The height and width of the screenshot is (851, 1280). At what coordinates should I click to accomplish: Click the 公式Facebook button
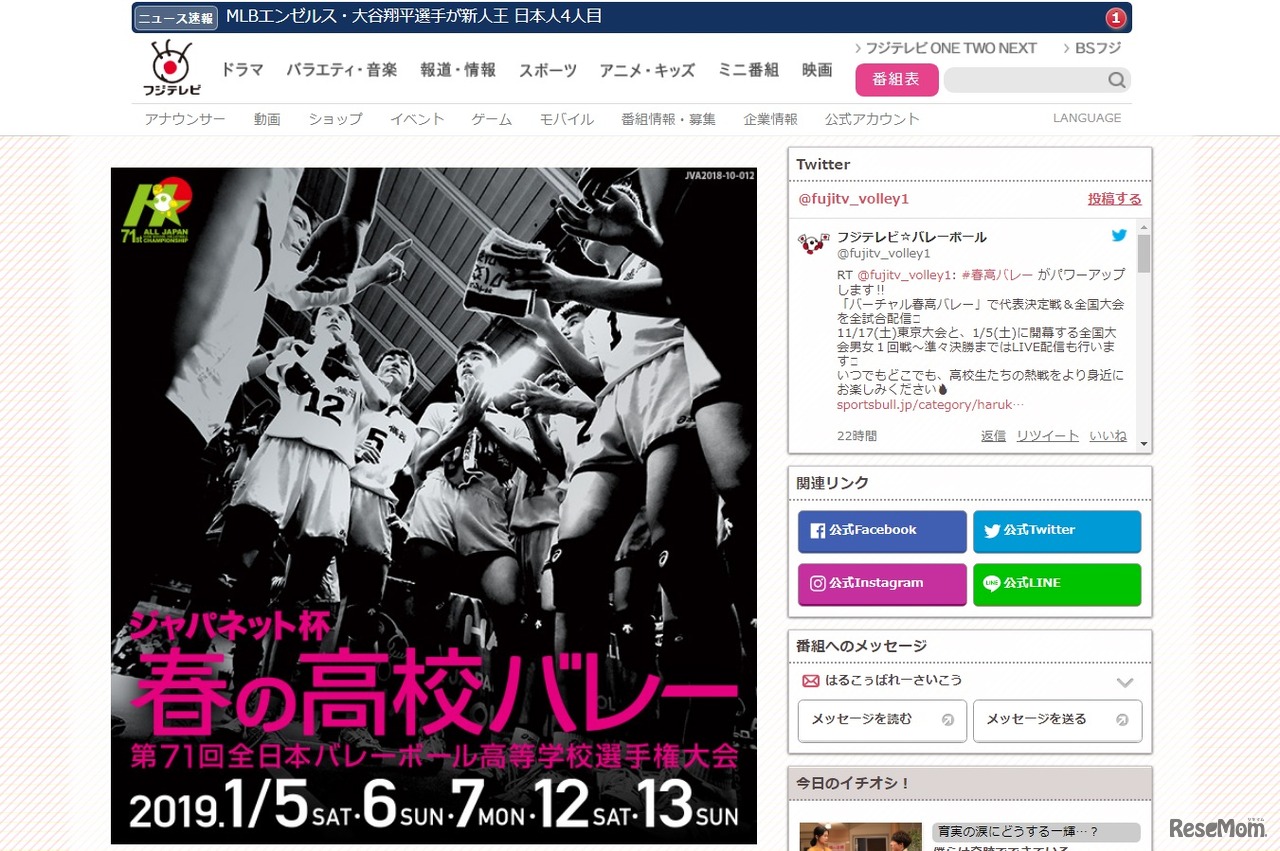[x=882, y=531]
